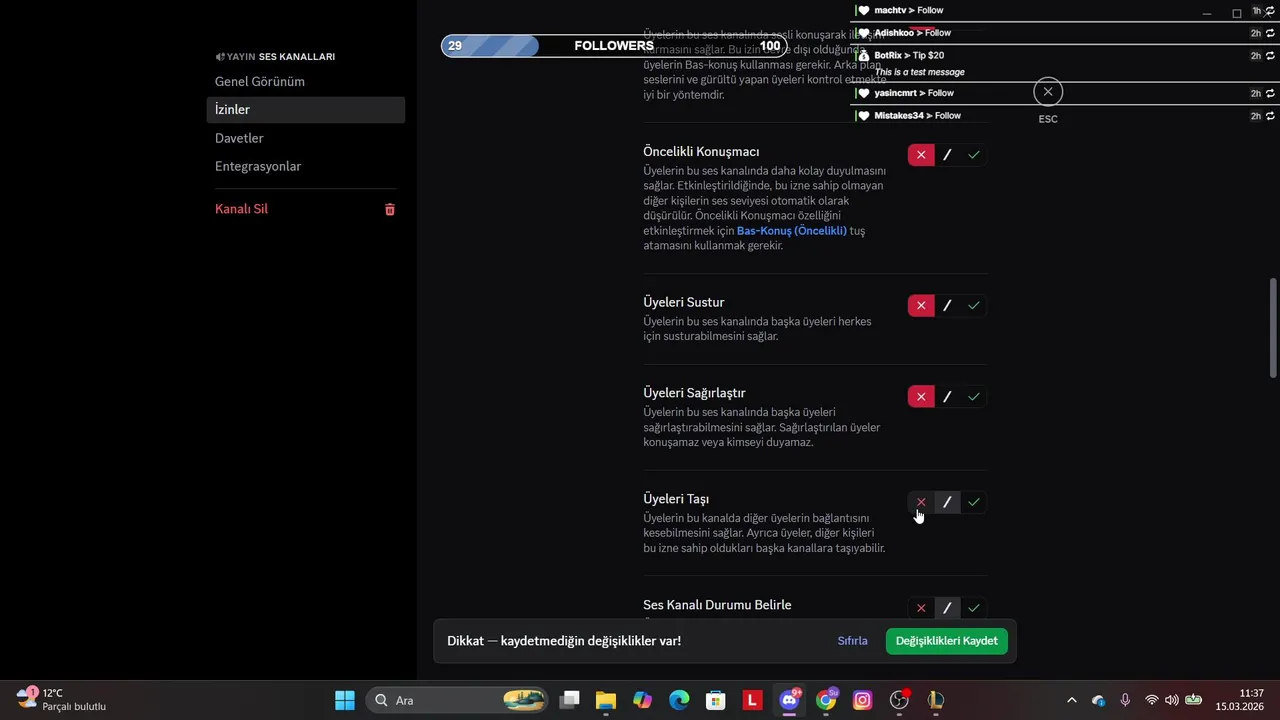Replay the Mistakes34 follow alert
The width and height of the screenshot is (1280, 720).
[1270, 116]
